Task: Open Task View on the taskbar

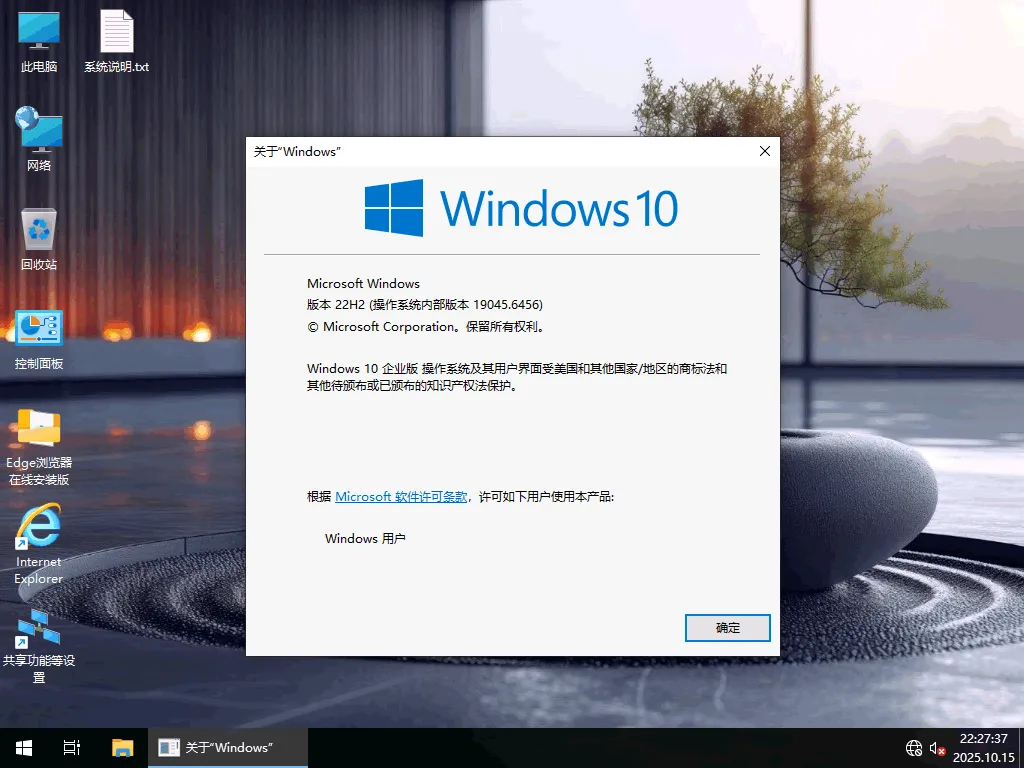Action: point(70,747)
